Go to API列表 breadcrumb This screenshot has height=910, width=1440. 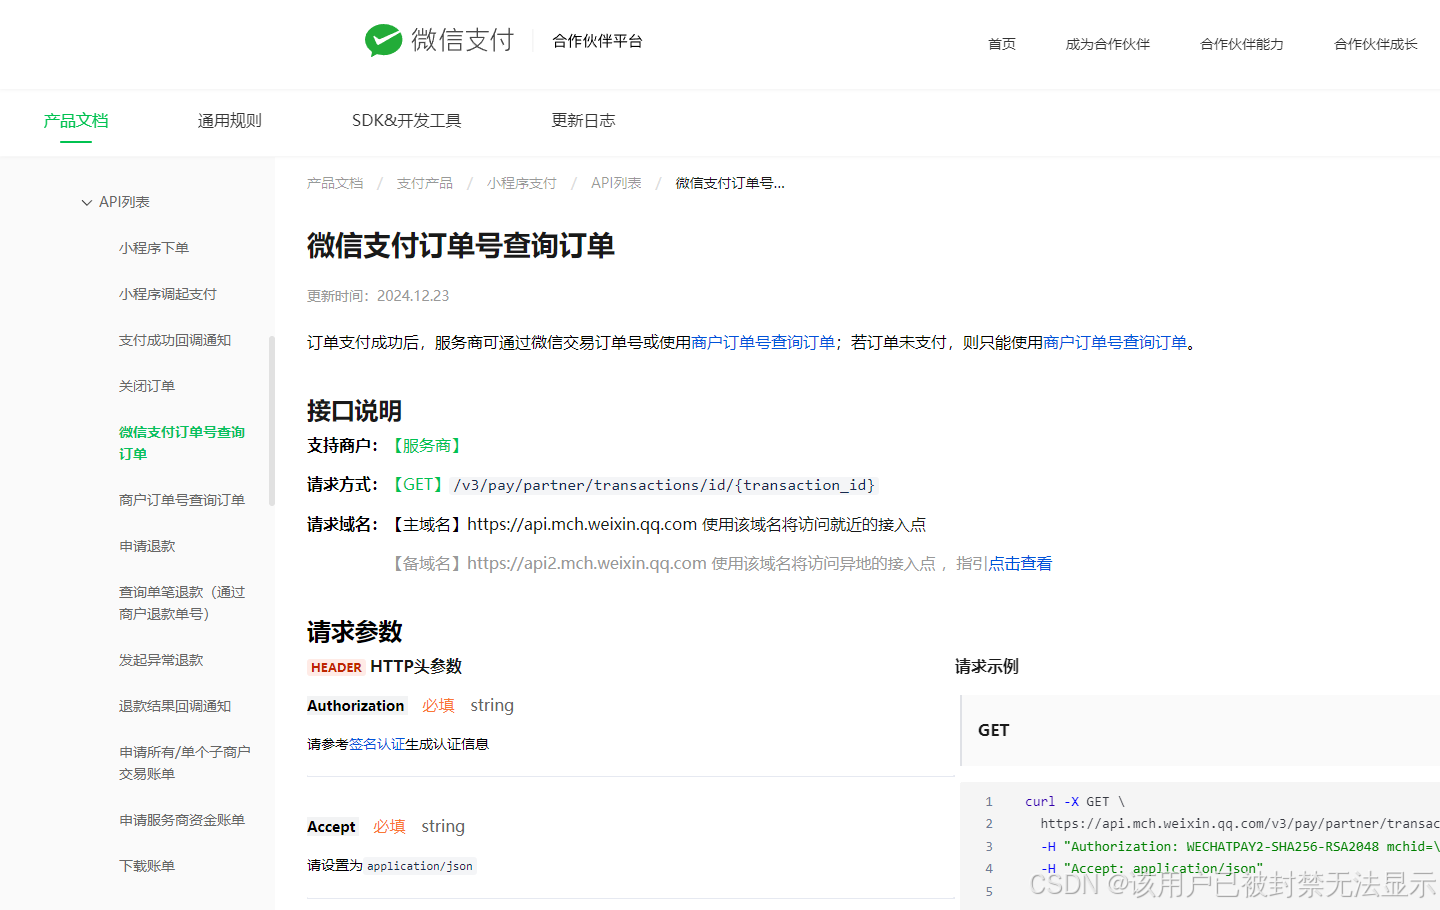tap(616, 183)
